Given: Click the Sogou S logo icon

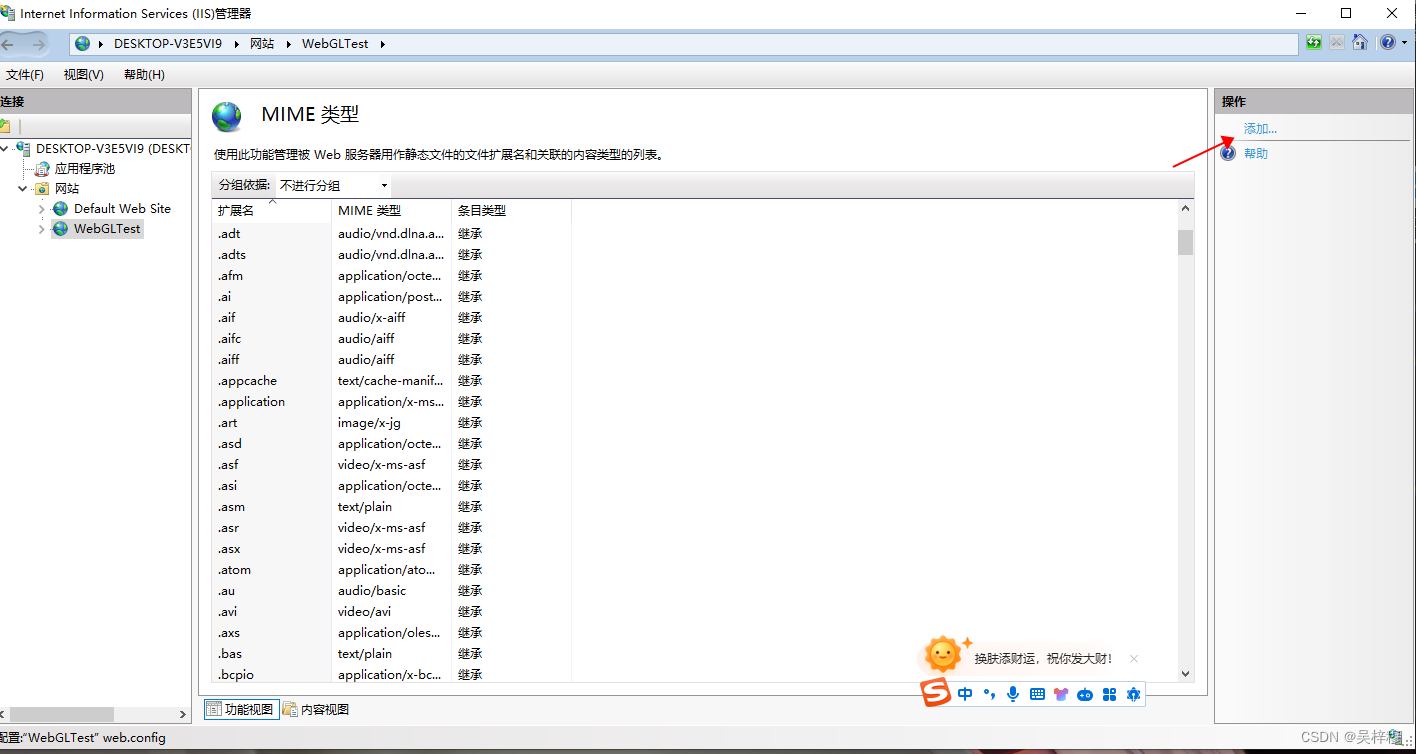Looking at the screenshot, I should point(936,694).
